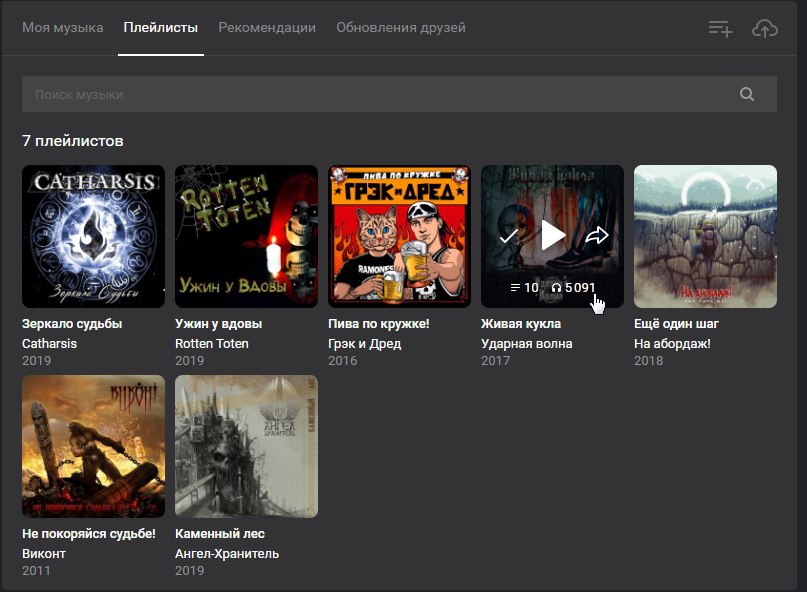Click the Не покоряйся судьбе! title
This screenshot has width=807, height=592.
click(x=89, y=534)
